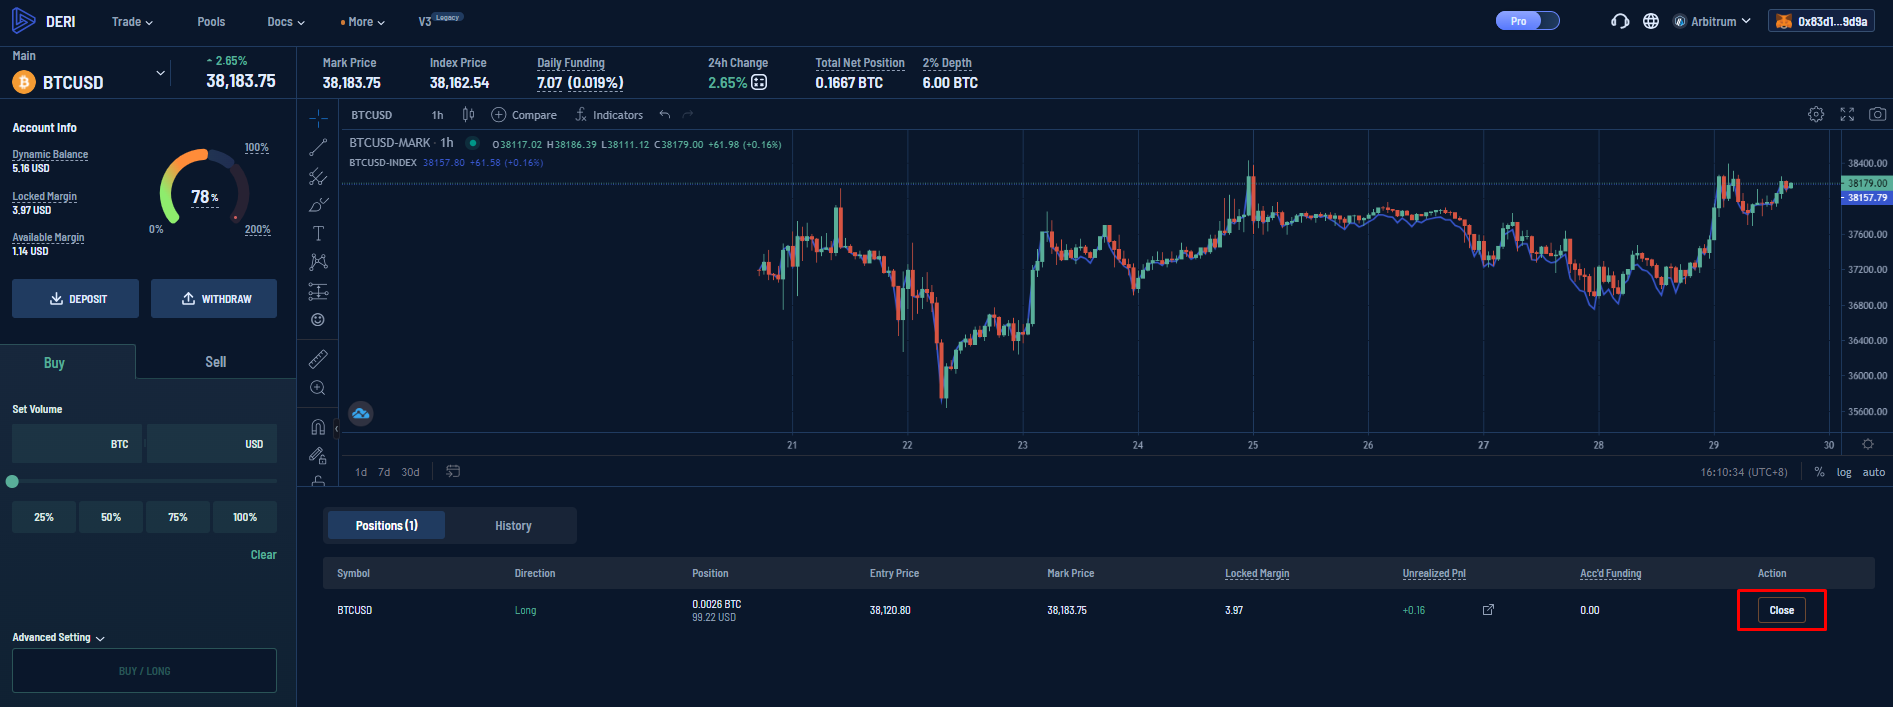Click the fullscreen chart icon
Viewport: 1893px width, 707px height.
[x=1847, y=115]
